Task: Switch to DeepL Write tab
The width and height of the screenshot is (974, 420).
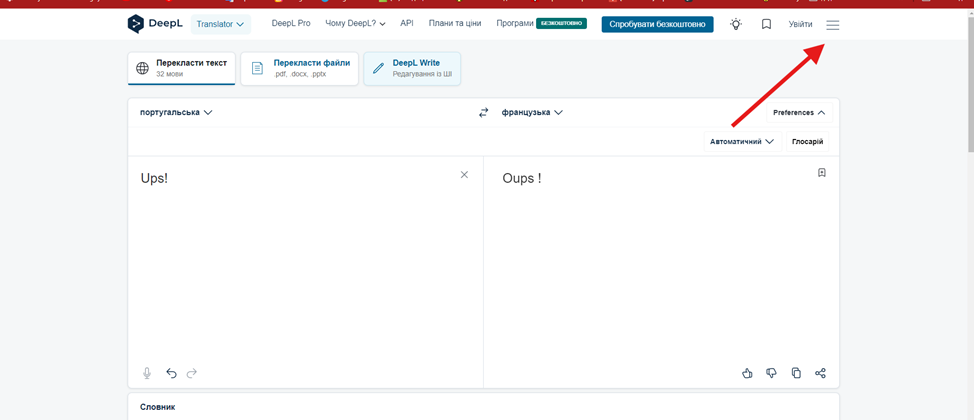Action: pos(412,68)
